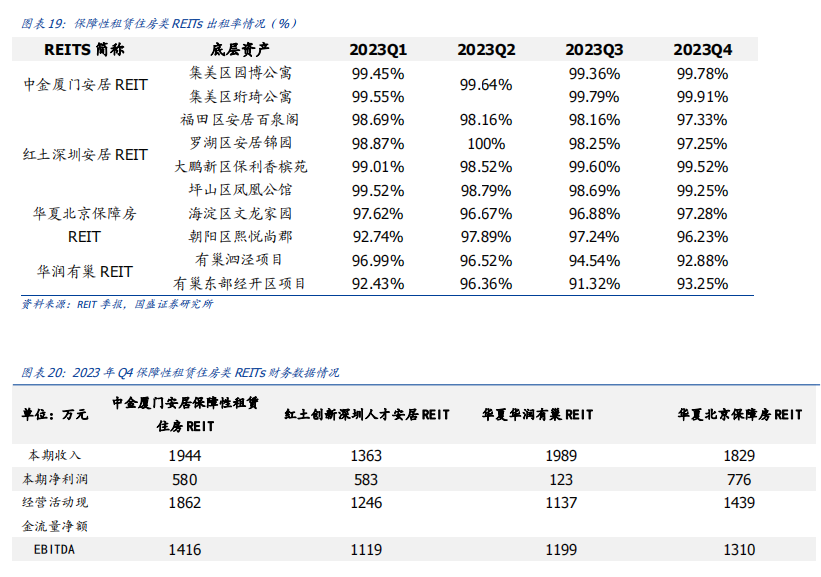The image size is (821, 577).
Task: Select the 1989 revenue value
Action: point(561,456)
